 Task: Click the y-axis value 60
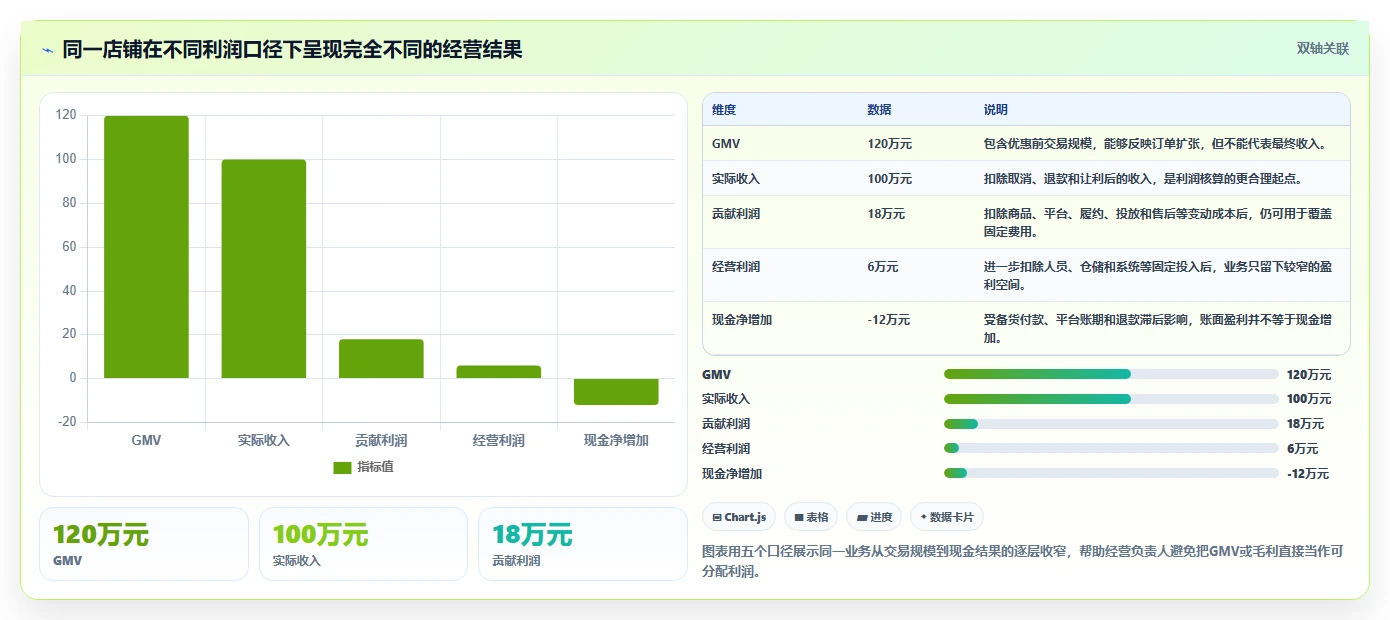click(x=69, y=247)
